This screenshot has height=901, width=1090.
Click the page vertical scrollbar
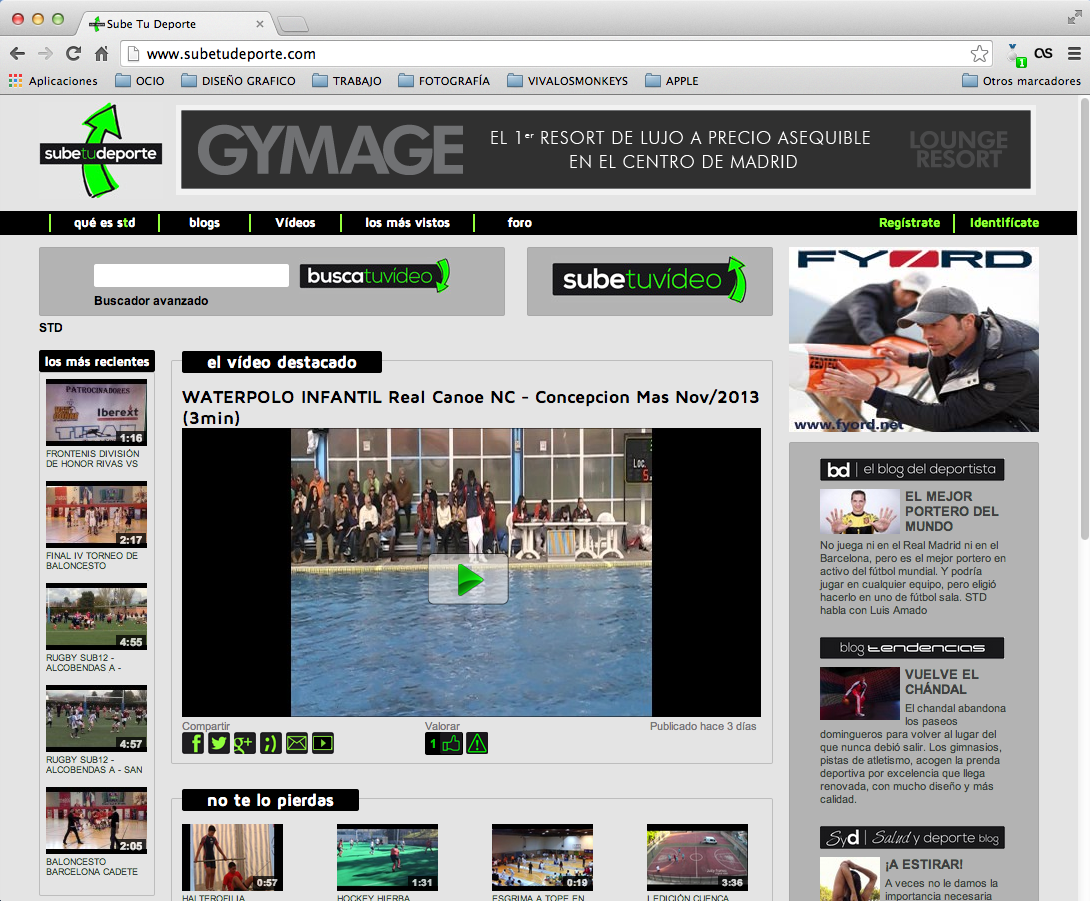pyautogui.click(x=1084, y=320)
